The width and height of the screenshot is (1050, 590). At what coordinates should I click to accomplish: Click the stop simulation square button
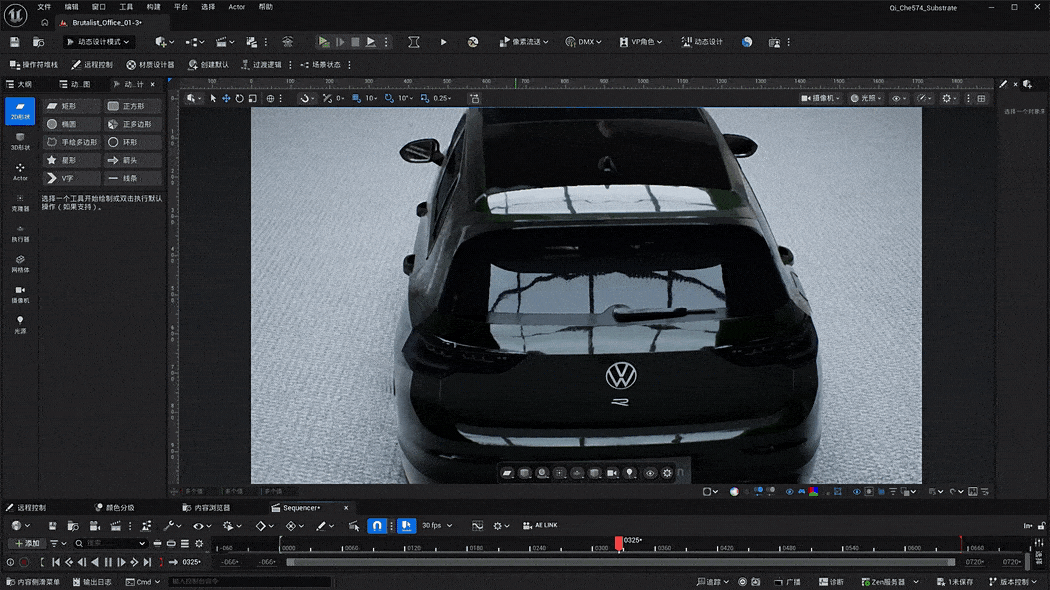click(356, 42)
